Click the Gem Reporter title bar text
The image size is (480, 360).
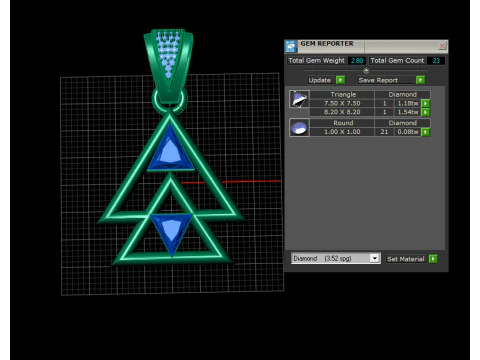[327, 44]
